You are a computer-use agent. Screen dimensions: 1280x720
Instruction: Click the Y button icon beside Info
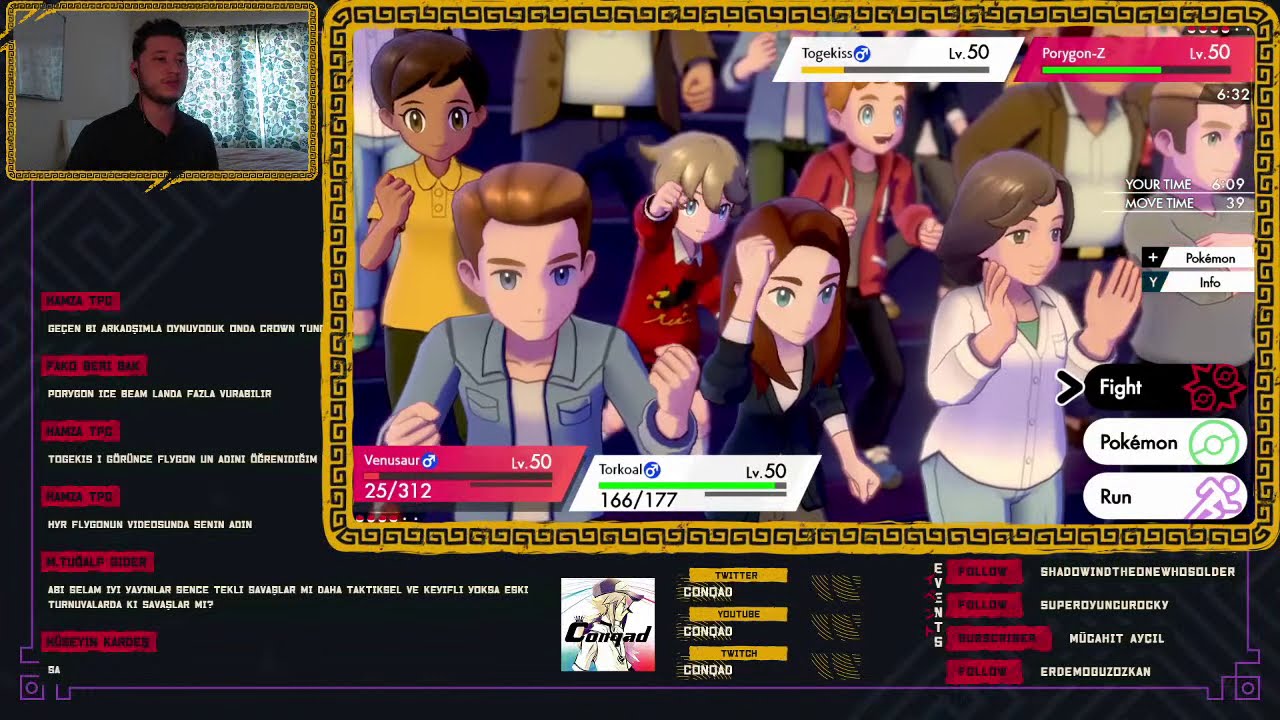coord(1153,283)
